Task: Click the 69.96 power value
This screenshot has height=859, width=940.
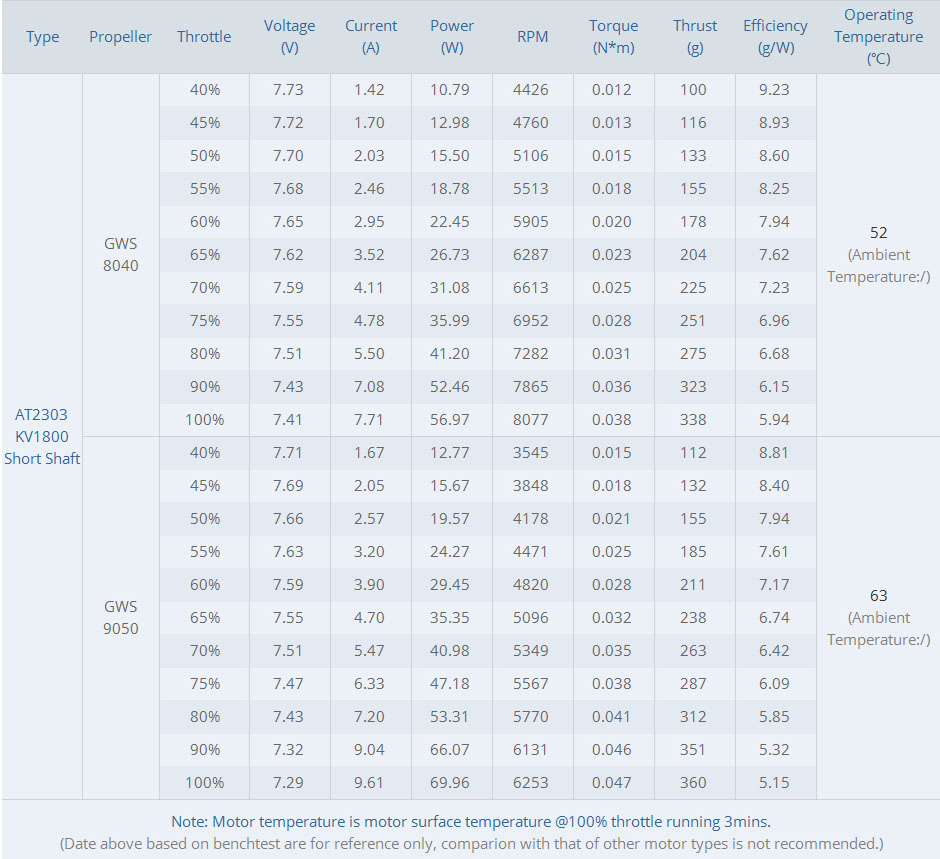Action: [x=450, y=783]
